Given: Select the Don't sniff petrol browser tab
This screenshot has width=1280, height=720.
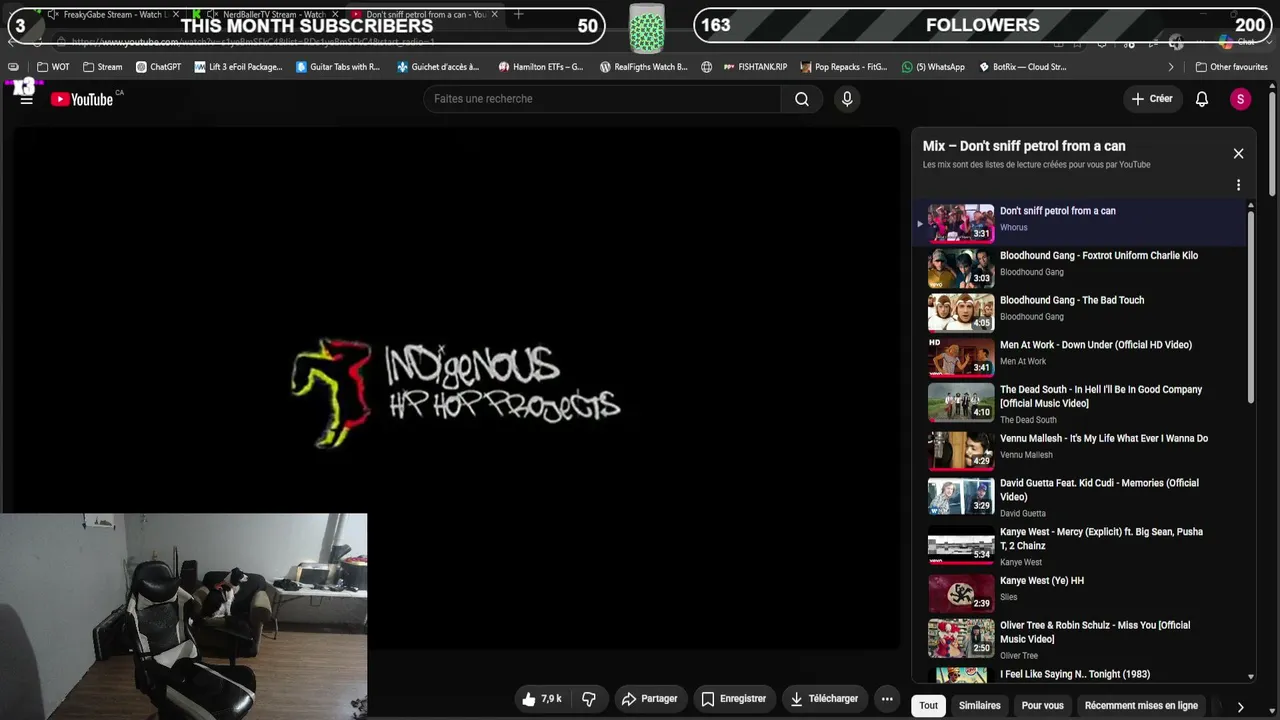Looking at the screenshot, I should click(x=425, y=15).
